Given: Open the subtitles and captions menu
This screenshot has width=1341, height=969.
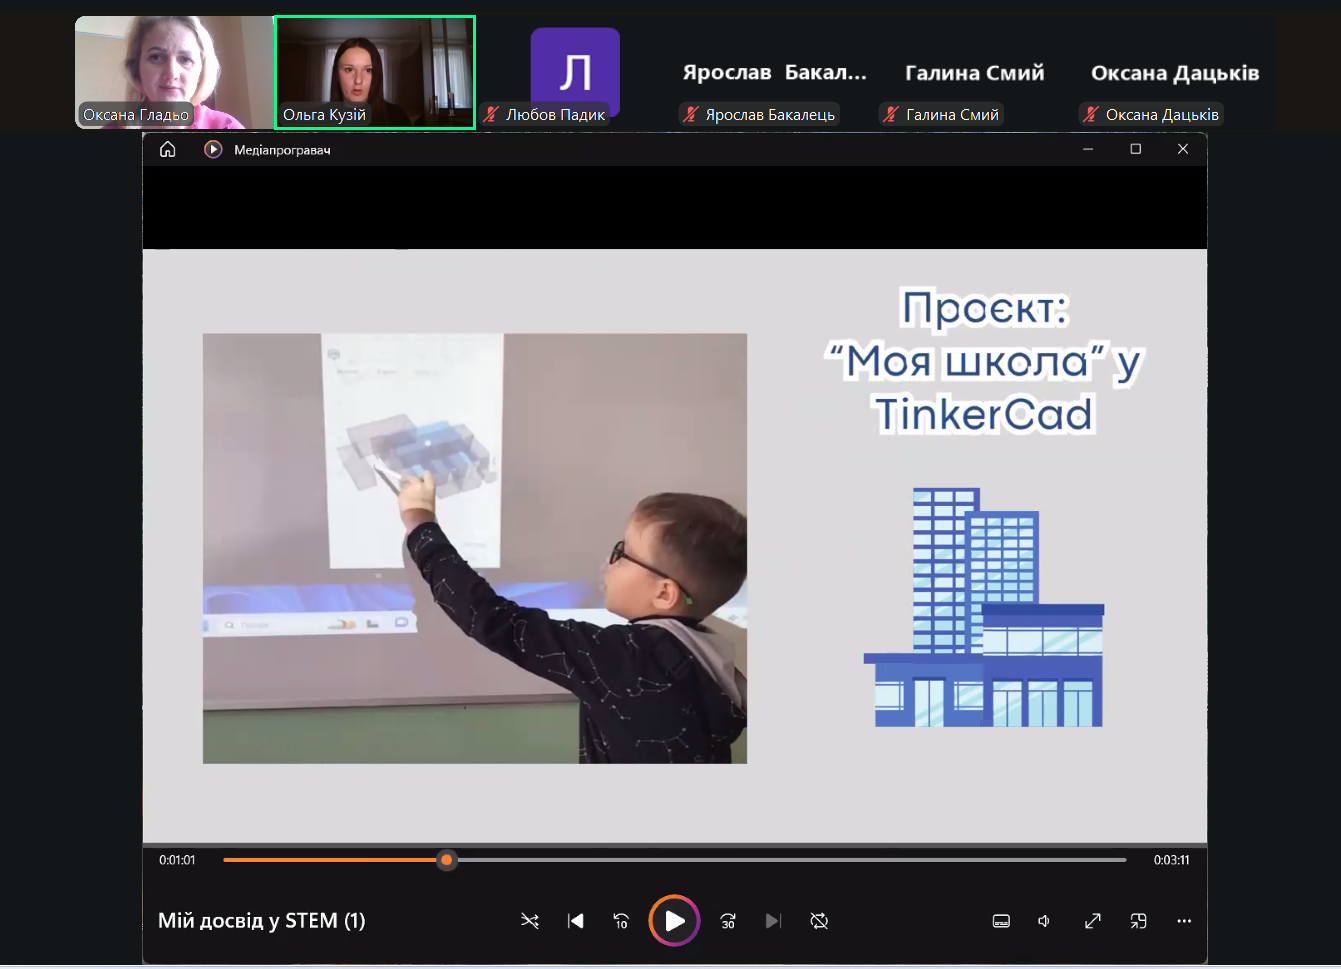Looking at the screenshot, I should (x=1001, y=921).
